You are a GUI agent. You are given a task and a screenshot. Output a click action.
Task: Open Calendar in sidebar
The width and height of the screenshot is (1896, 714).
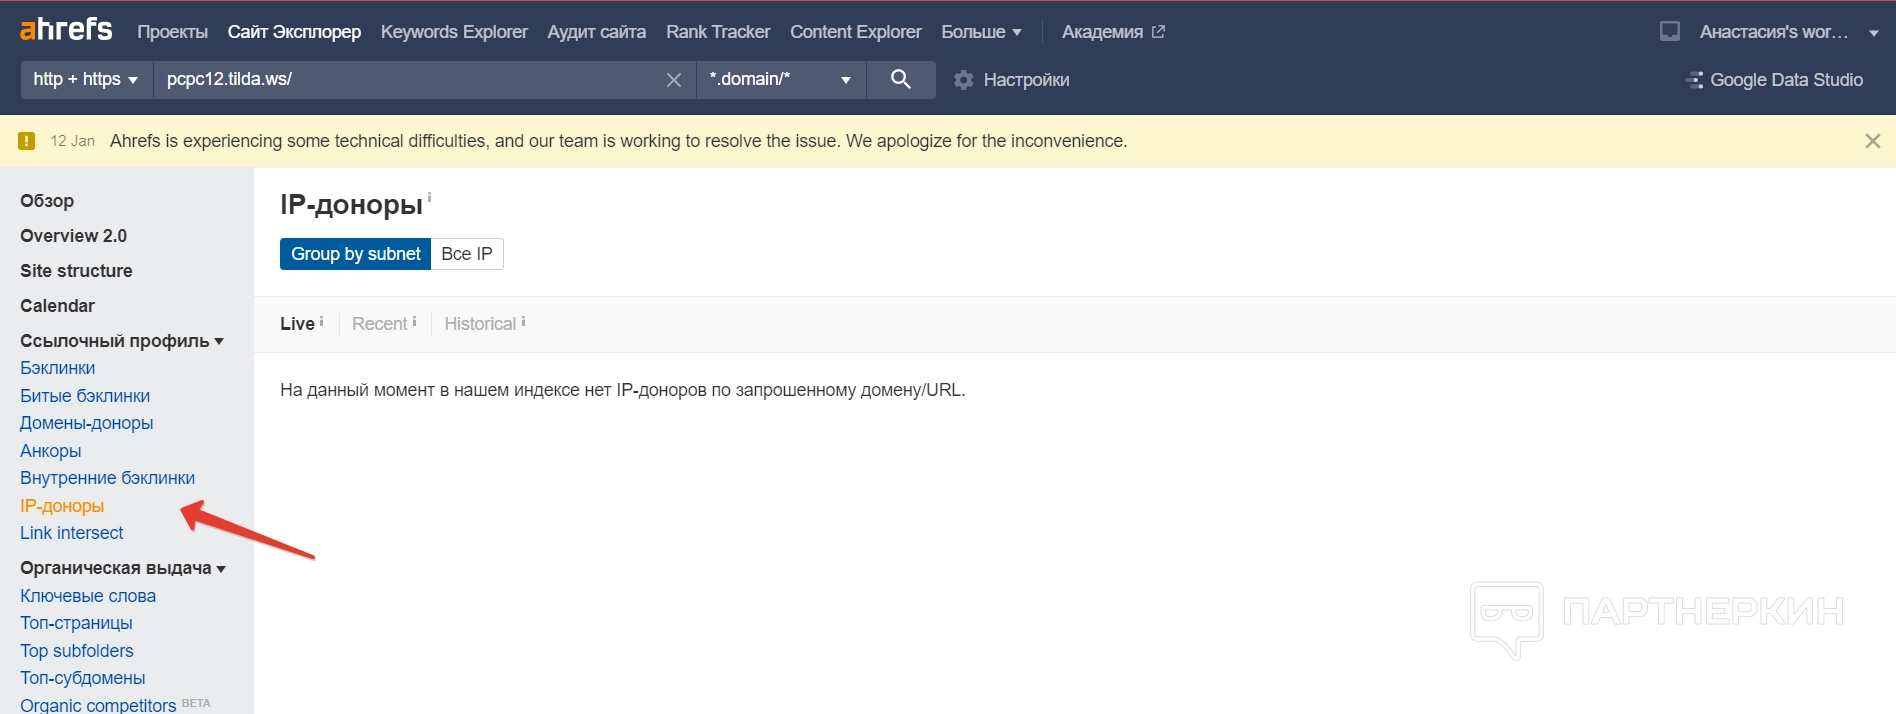pos(57,306)
